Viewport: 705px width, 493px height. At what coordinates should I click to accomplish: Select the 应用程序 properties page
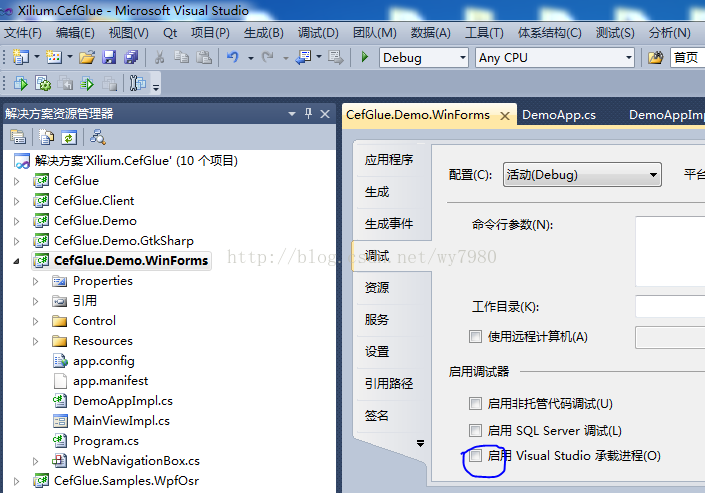[389, 160]
